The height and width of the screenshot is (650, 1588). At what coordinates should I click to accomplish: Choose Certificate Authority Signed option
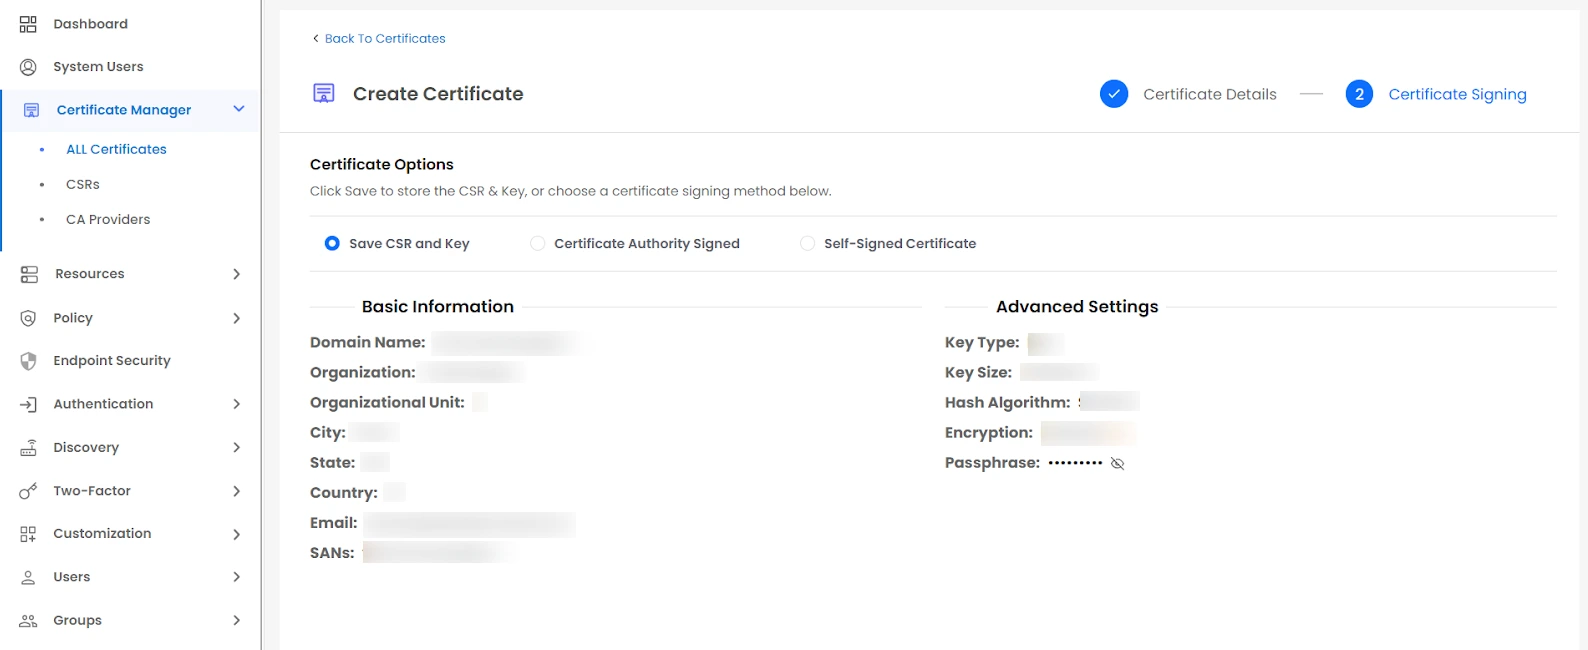537,243
